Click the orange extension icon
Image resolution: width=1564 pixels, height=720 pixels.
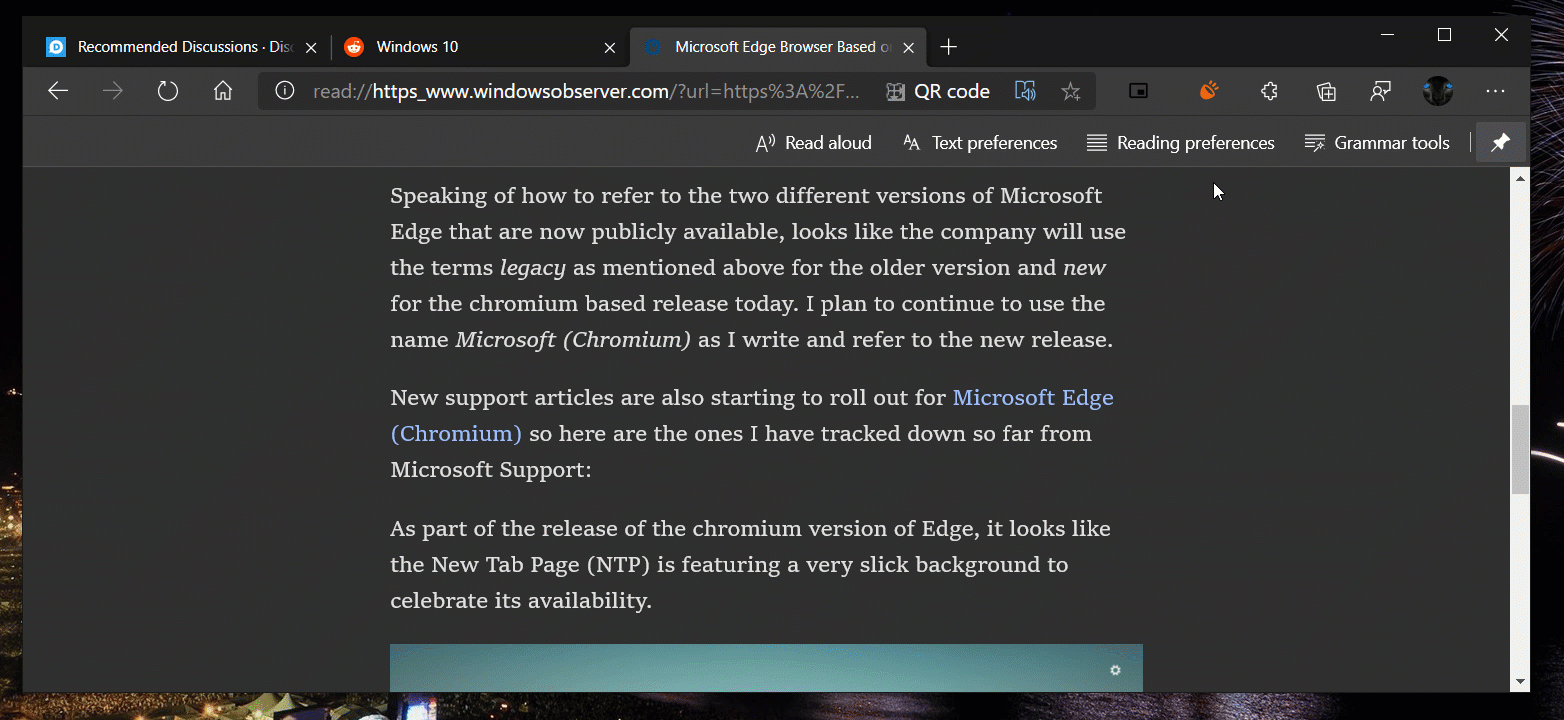pos(1208,92)
